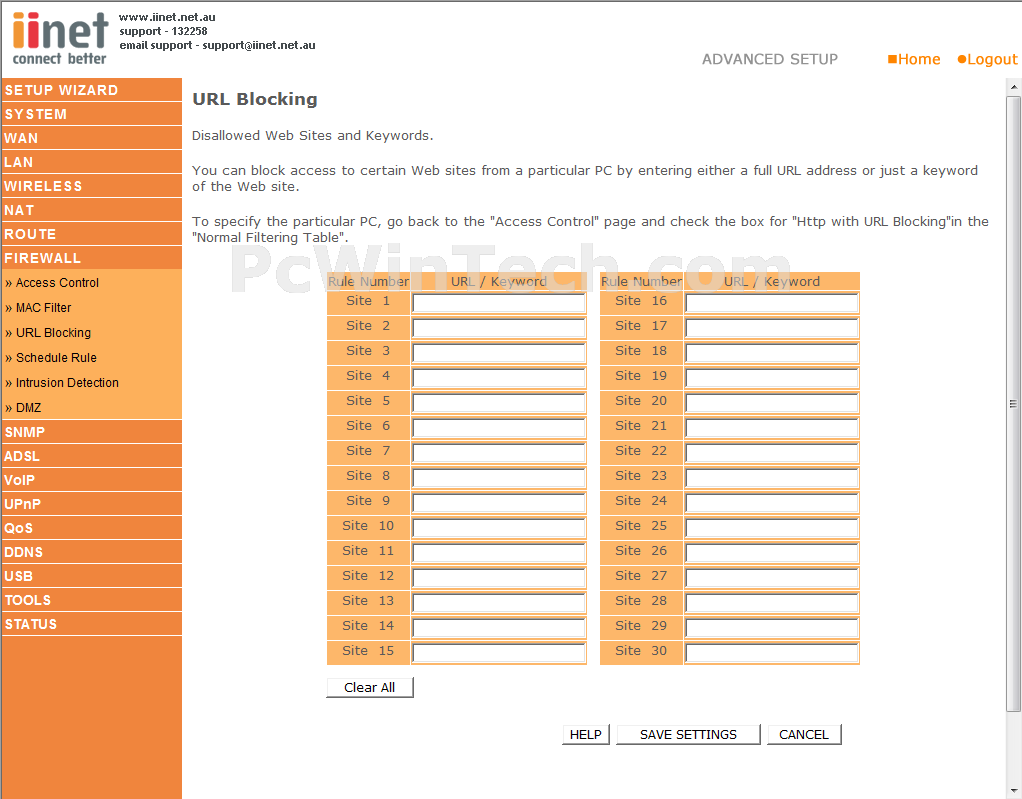Focus the Site 14 URL field
Image resolution: width=1022 pixels, height=799 pixels.
[499, 628]
